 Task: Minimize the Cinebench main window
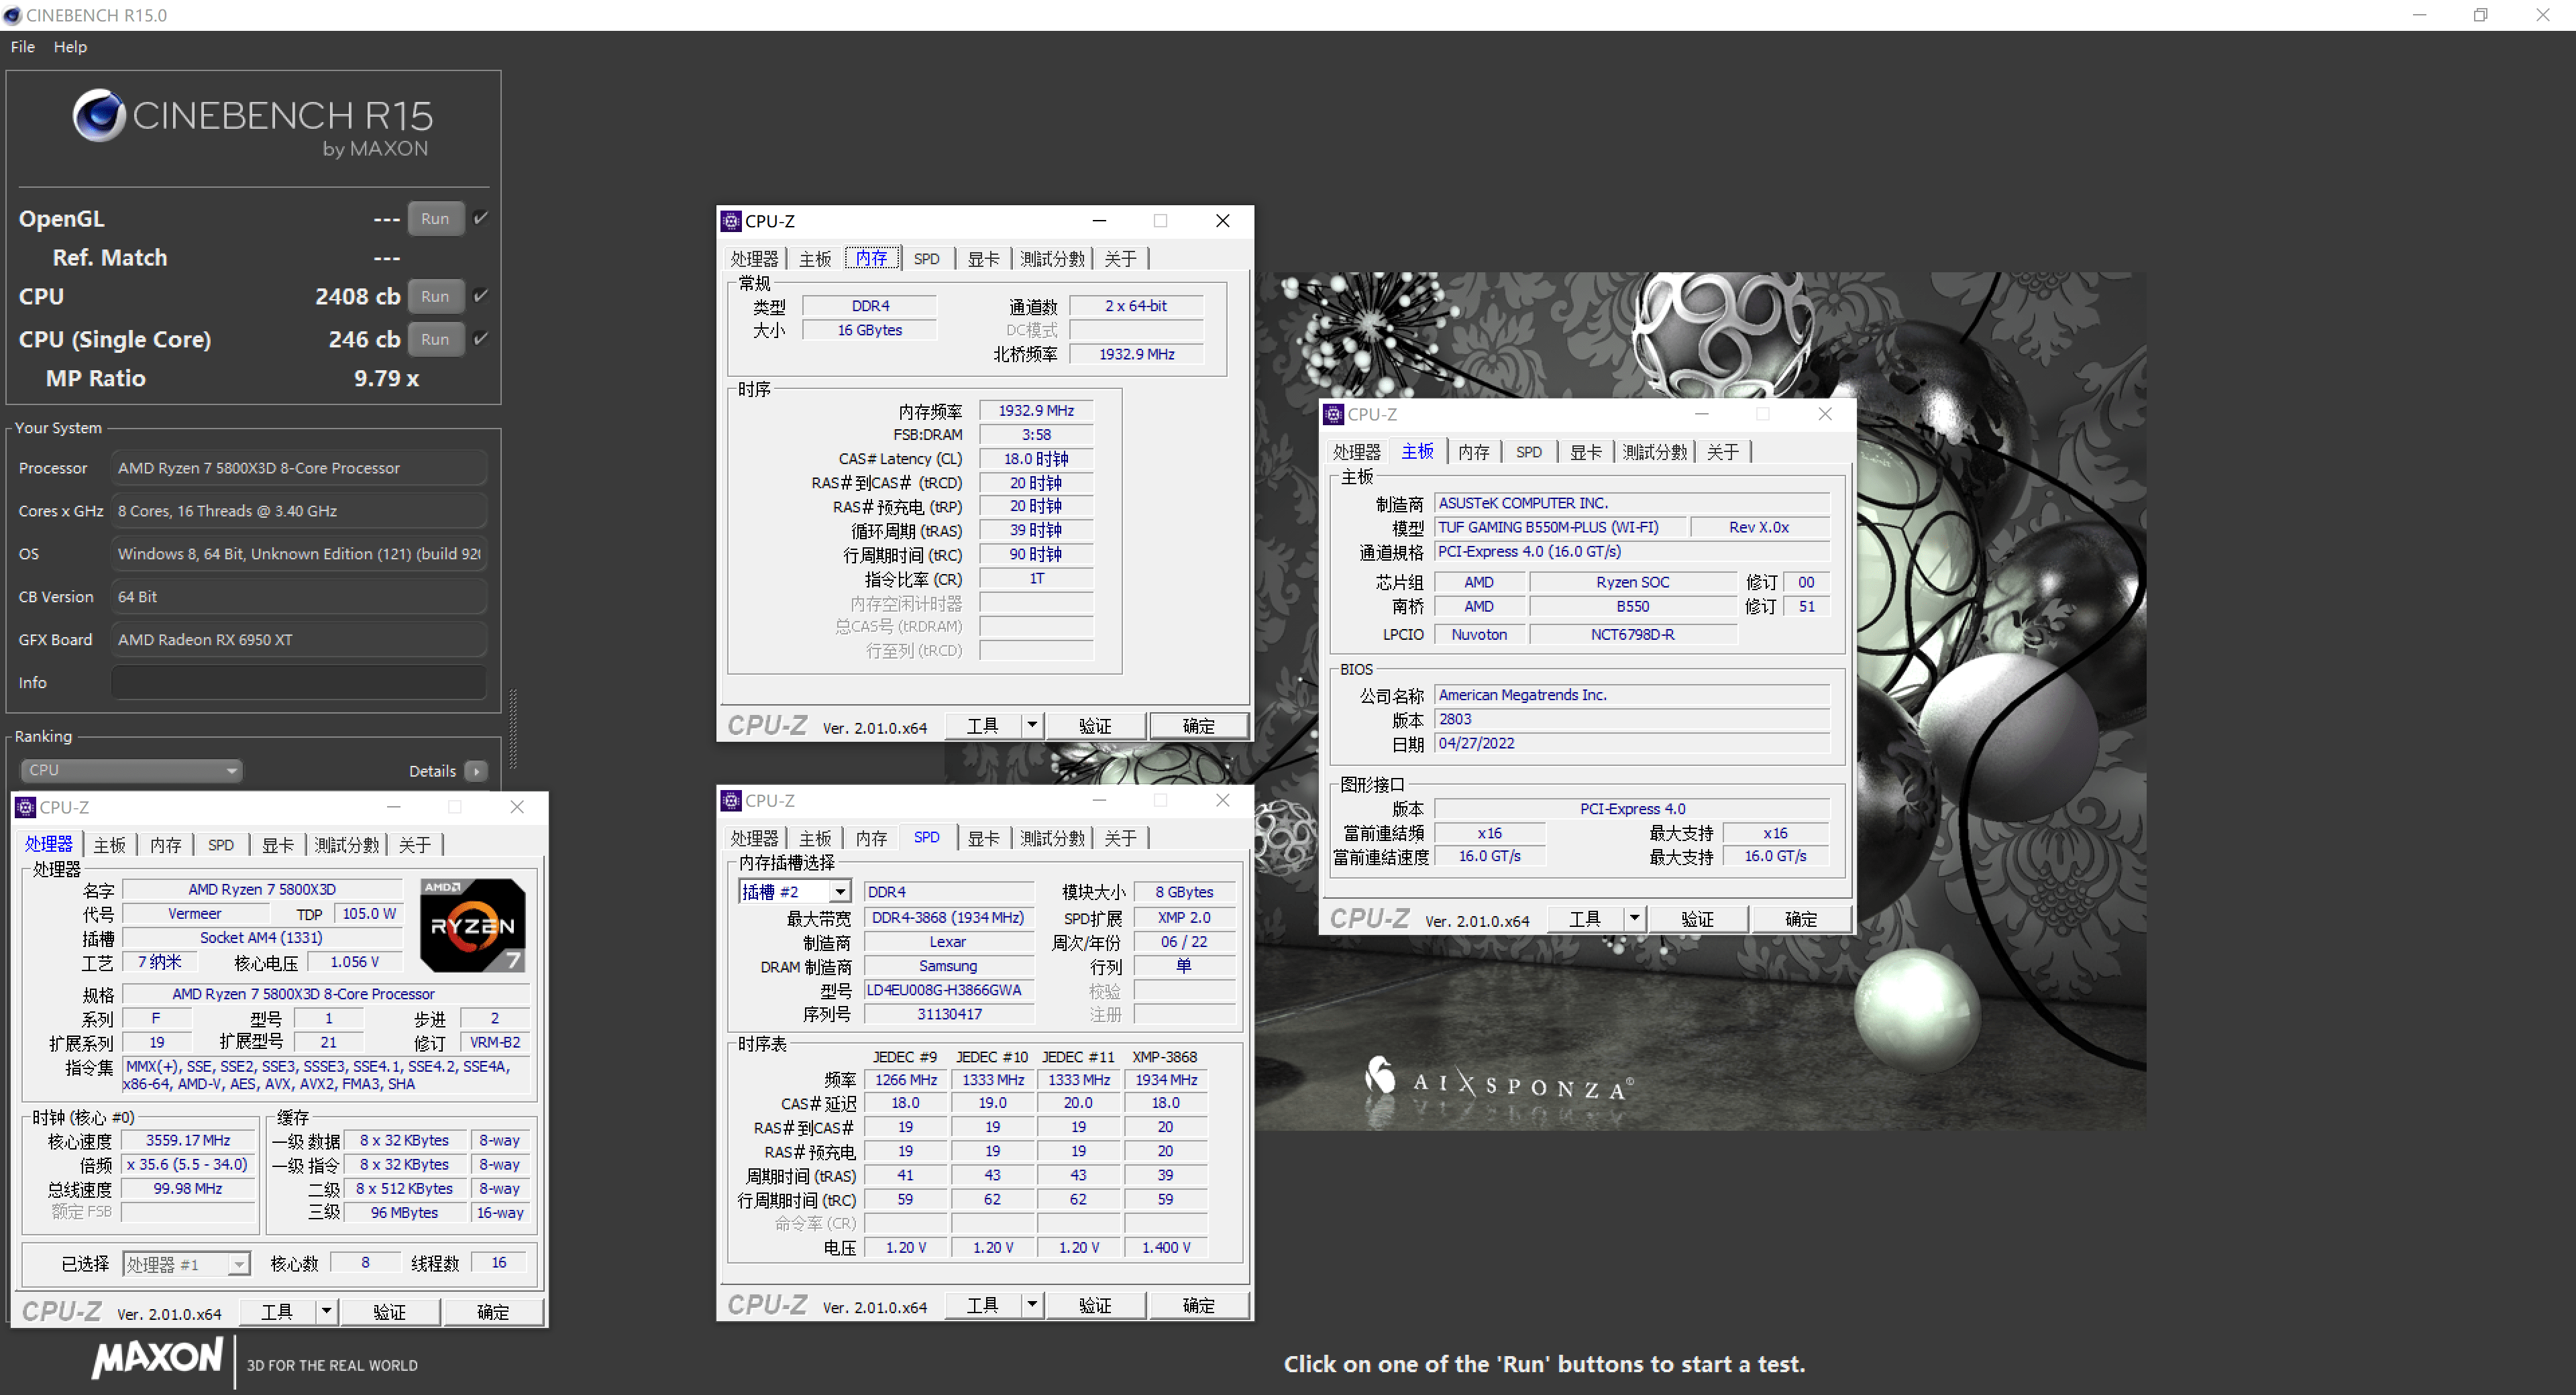(2419, 15)
